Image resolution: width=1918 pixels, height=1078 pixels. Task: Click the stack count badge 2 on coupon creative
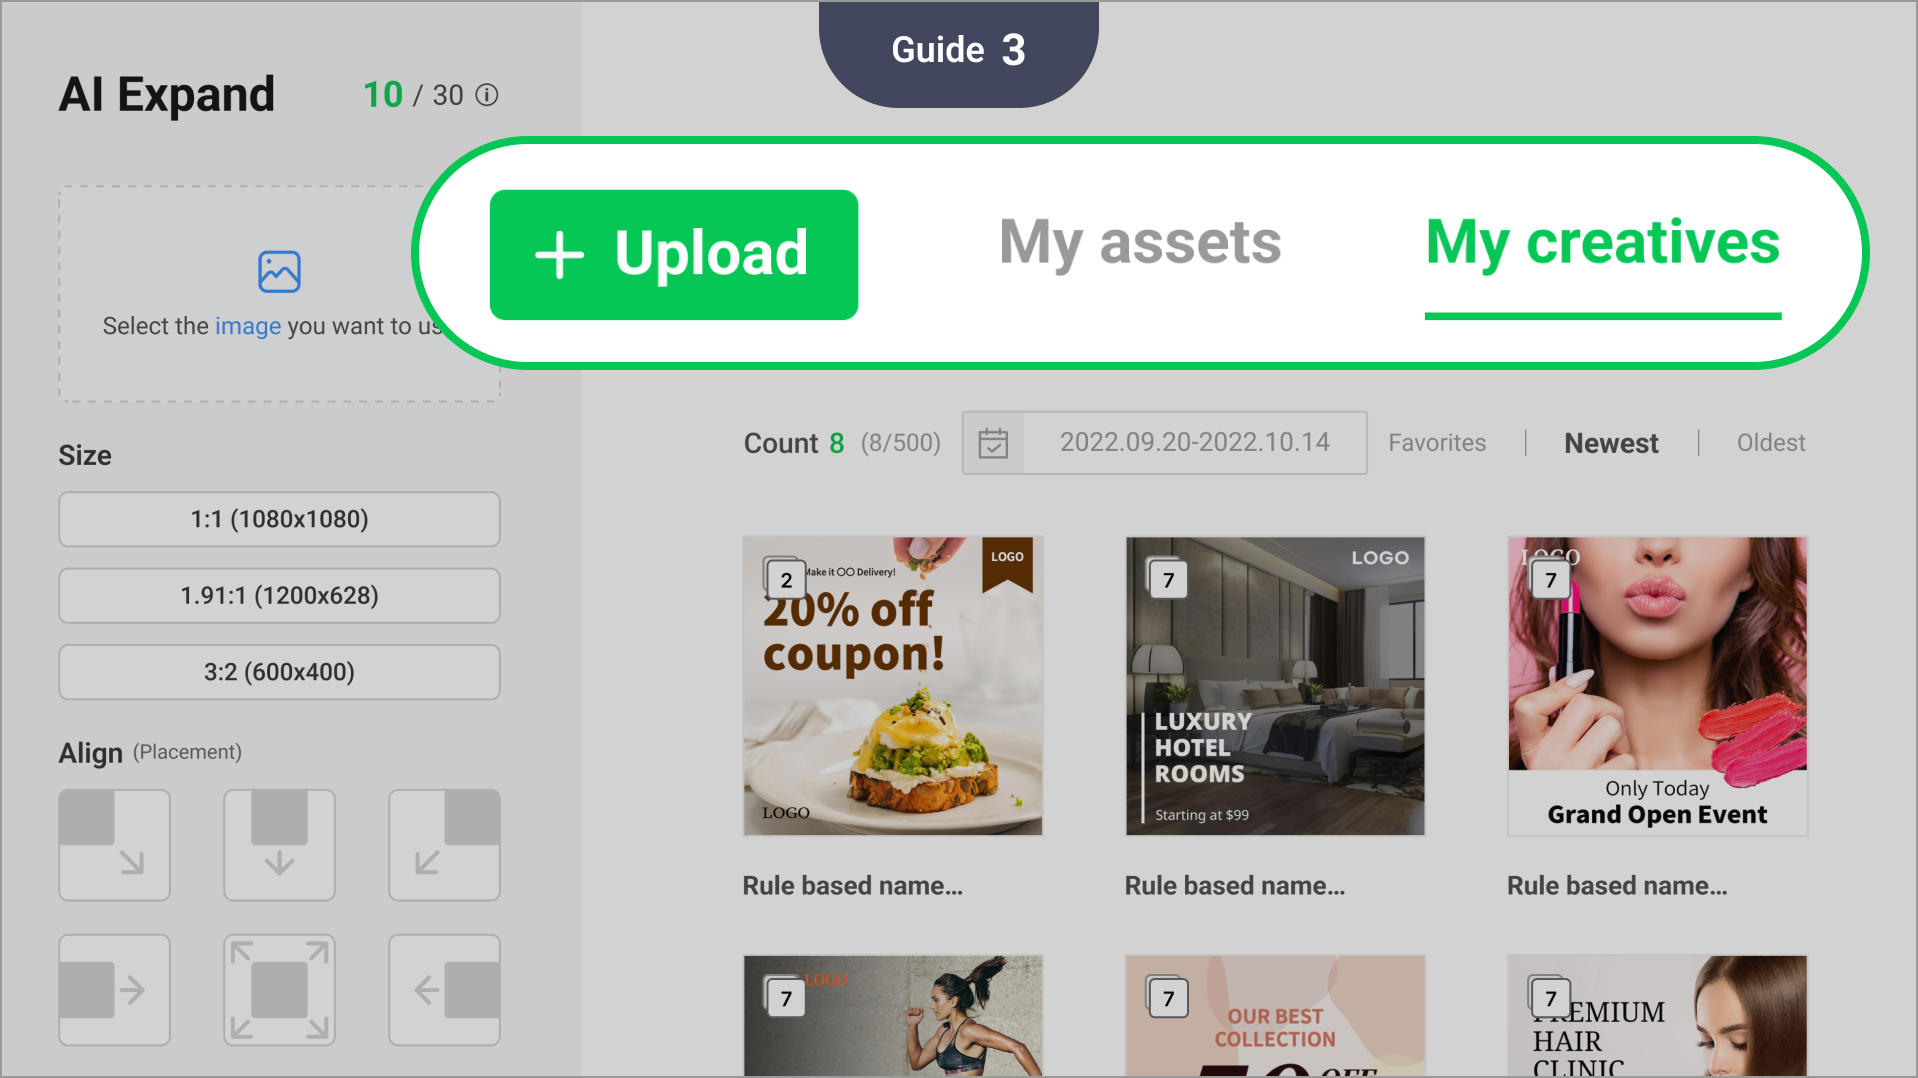tap(785, 579)
